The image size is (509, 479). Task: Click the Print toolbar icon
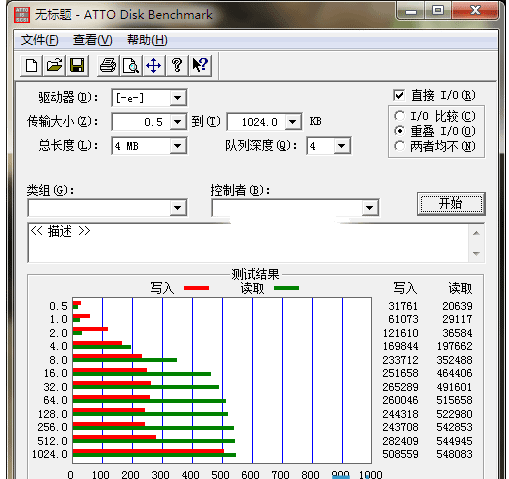(108, 65)
